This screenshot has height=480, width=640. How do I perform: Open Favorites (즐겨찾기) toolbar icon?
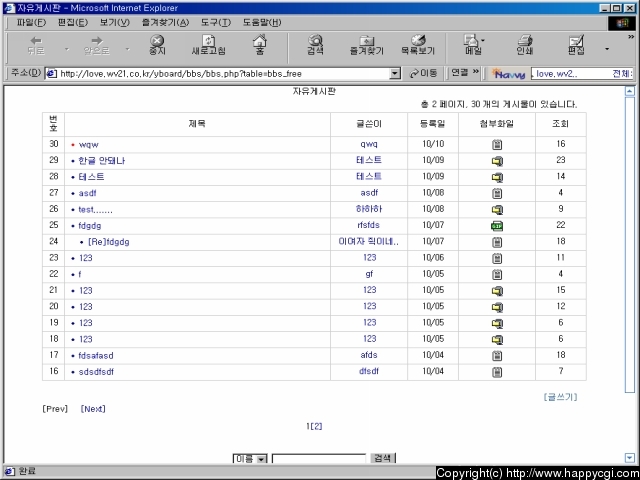coord(367,45)
